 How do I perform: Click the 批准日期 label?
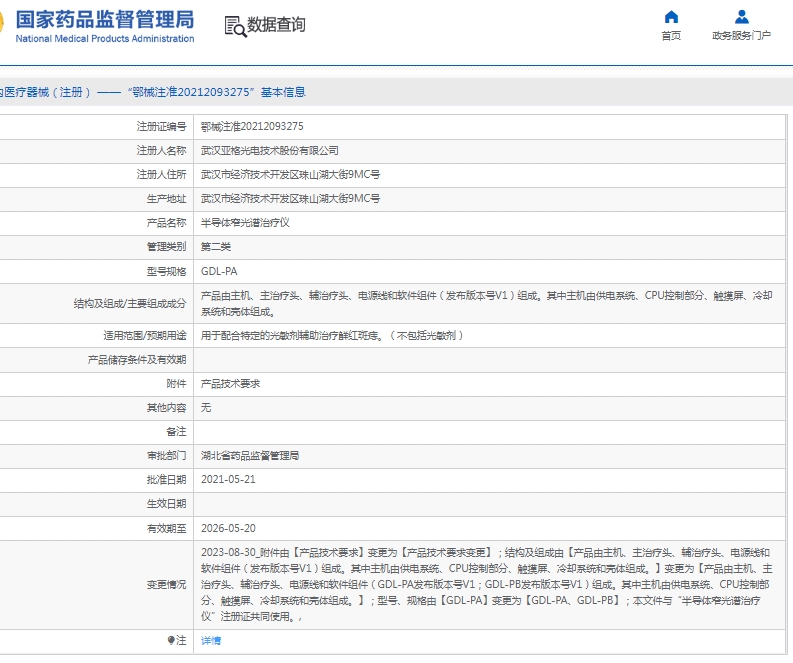[x=166, y=479]
